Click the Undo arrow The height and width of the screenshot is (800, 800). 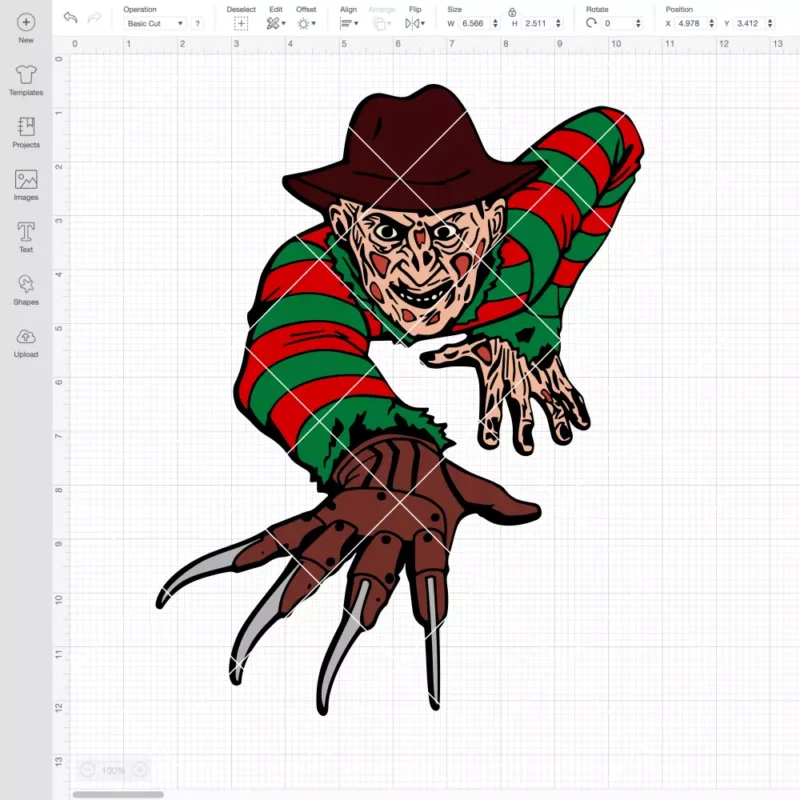[70, 18]
